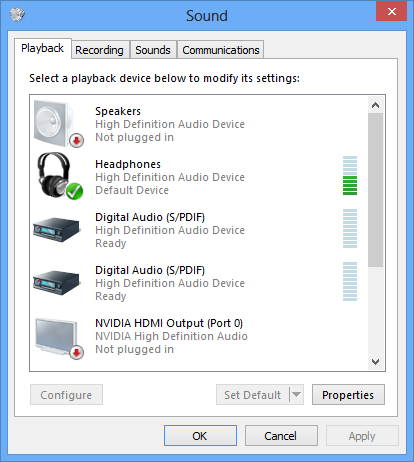Select the NVIDIA HDMI Output monitor icon
The image size is (414, 462).
click(x=58, y=337)
